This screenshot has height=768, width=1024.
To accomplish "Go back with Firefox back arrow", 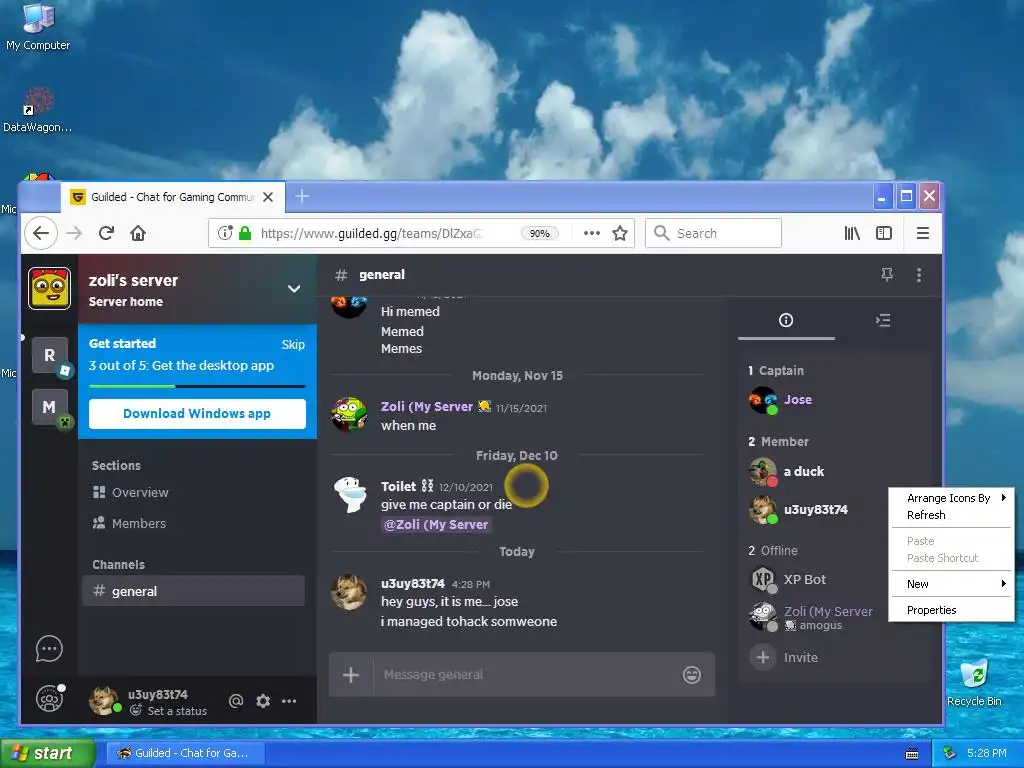I will (x=41, y=233).
